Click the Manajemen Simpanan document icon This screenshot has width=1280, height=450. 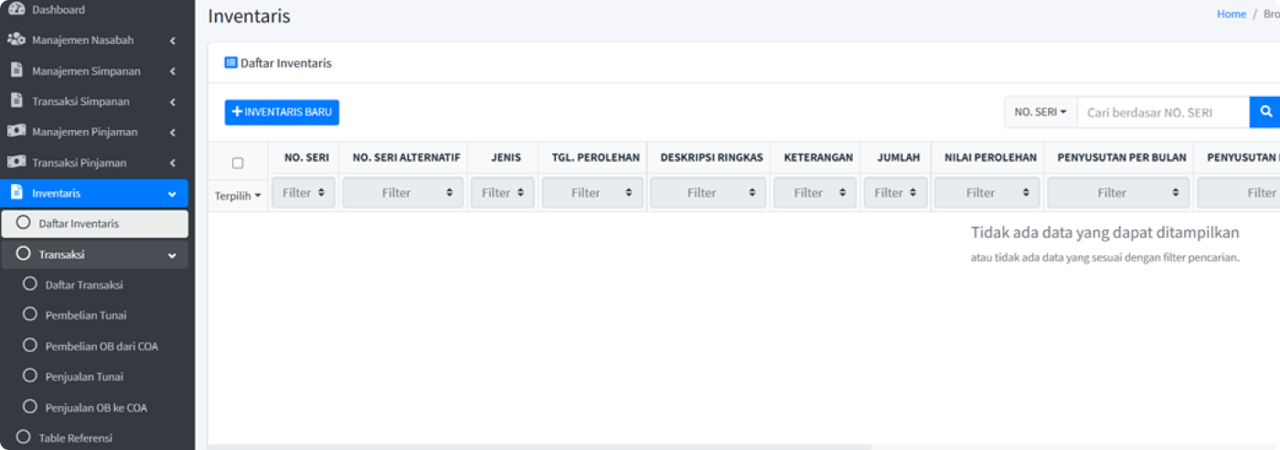(x=16, y=71)
